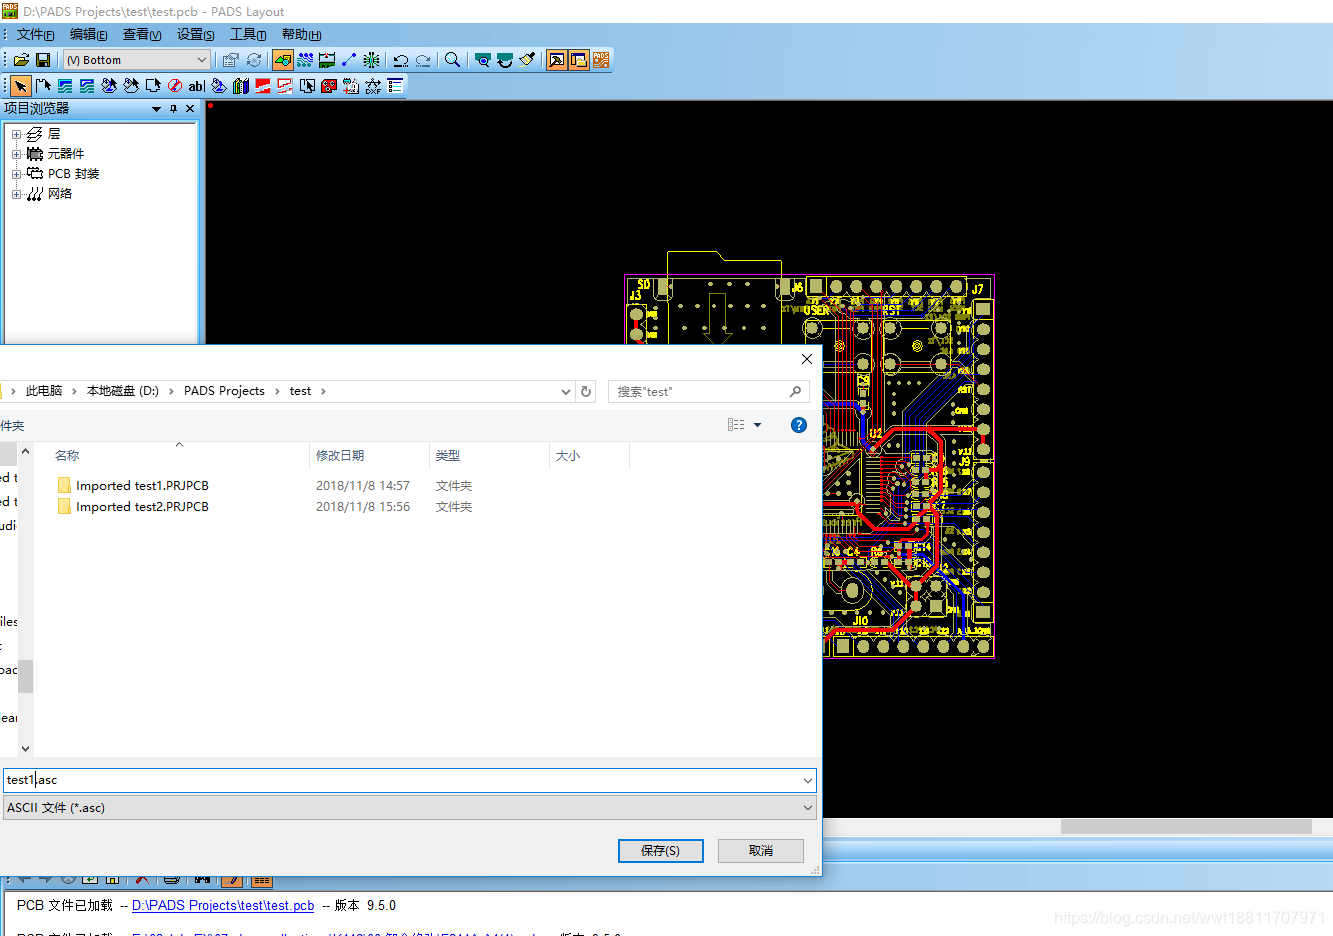Click the filename input field containing test1.asc
Viewport: 1333px width, 936px height.
coord(400,780)
